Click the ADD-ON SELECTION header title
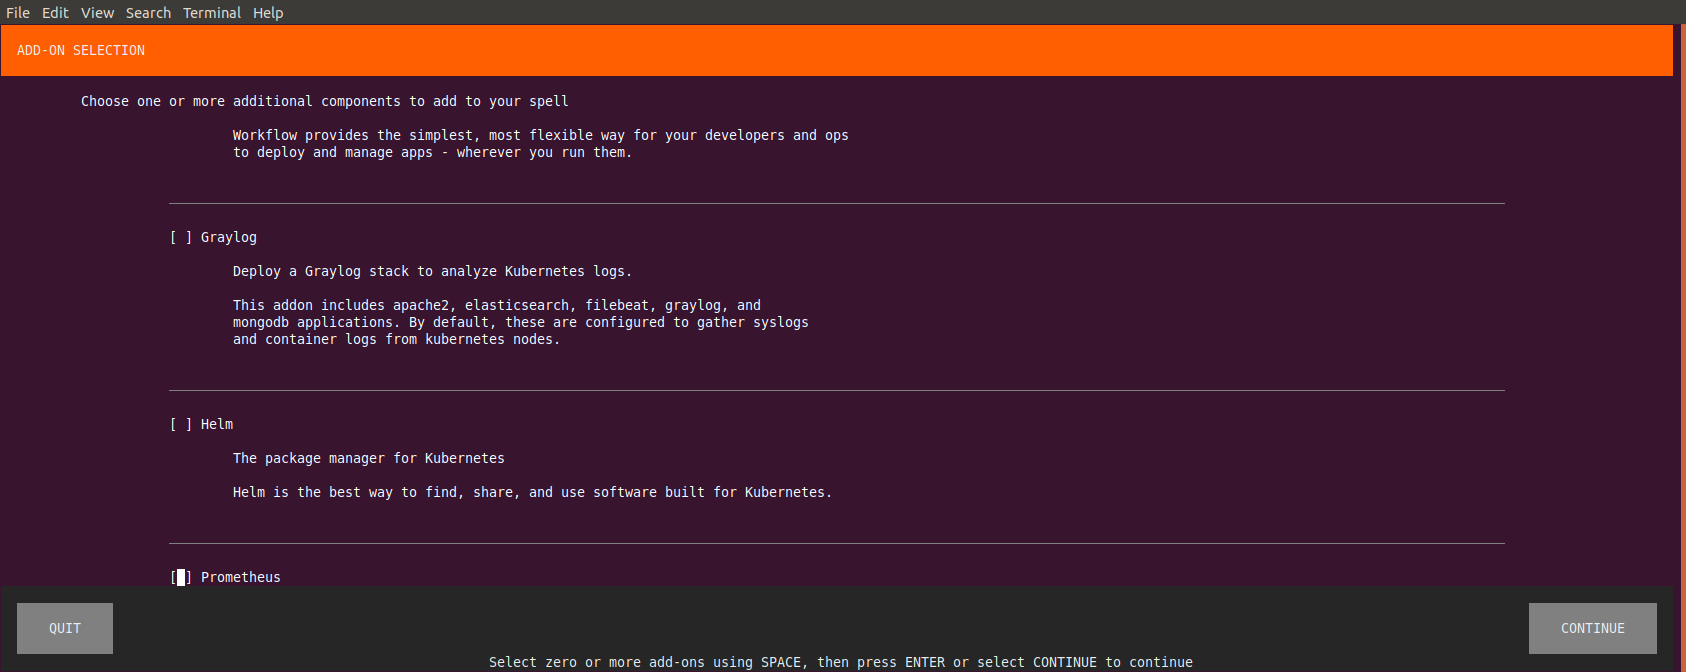Viewport: 1686px width, 672px height. pyautogui.click(x=81, y=50)
